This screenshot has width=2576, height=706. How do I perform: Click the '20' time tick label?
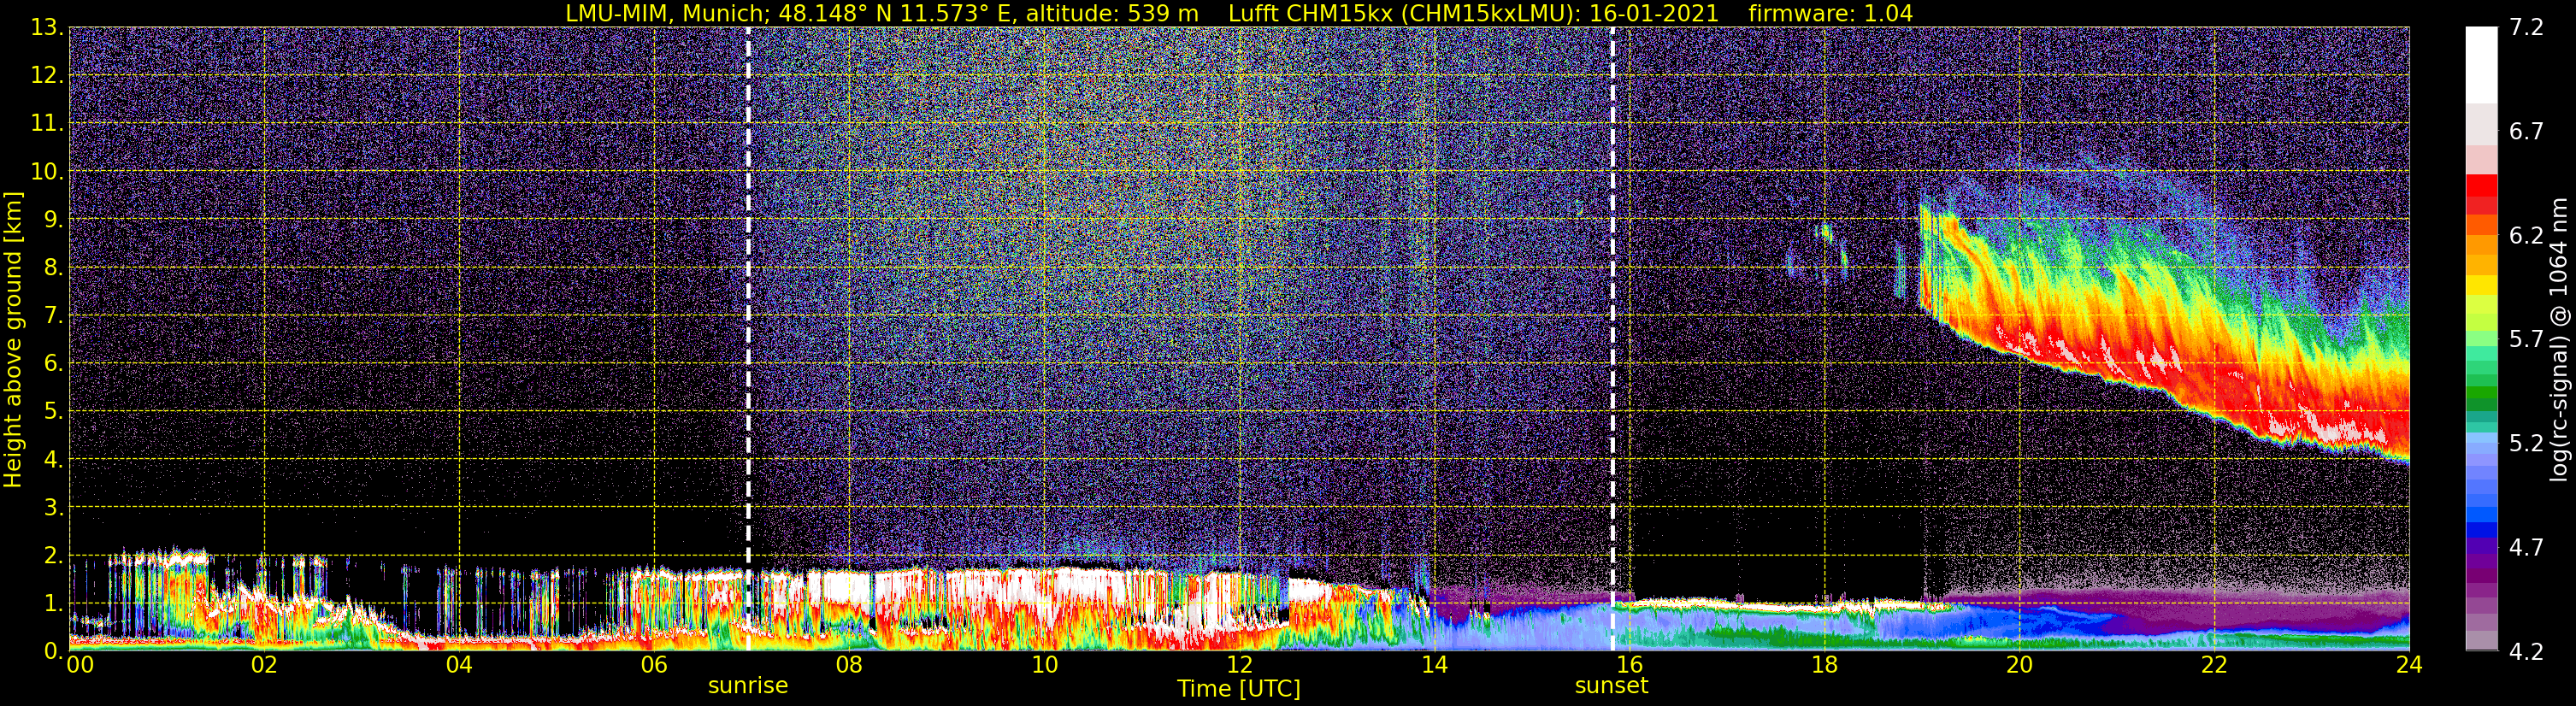tap(2019, 665)
